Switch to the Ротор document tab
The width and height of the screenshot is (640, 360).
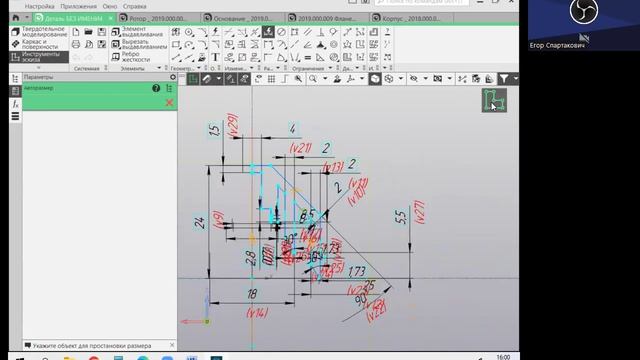(158, 18)
